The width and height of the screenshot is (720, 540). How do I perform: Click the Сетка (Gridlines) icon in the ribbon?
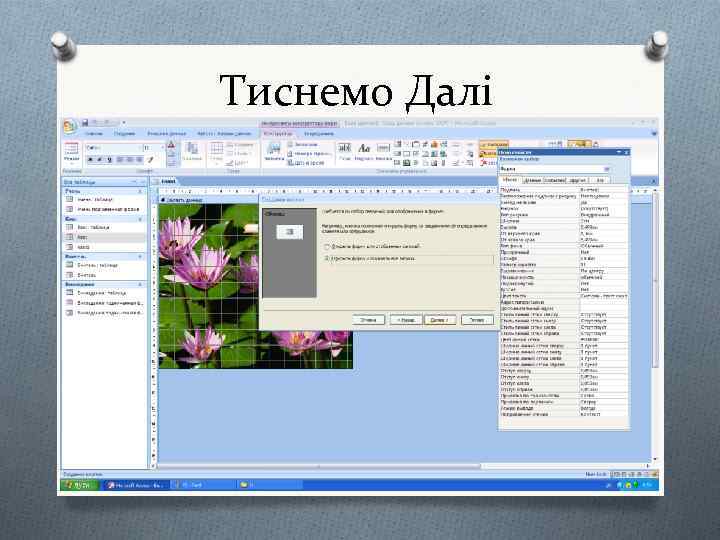point(216,152)
